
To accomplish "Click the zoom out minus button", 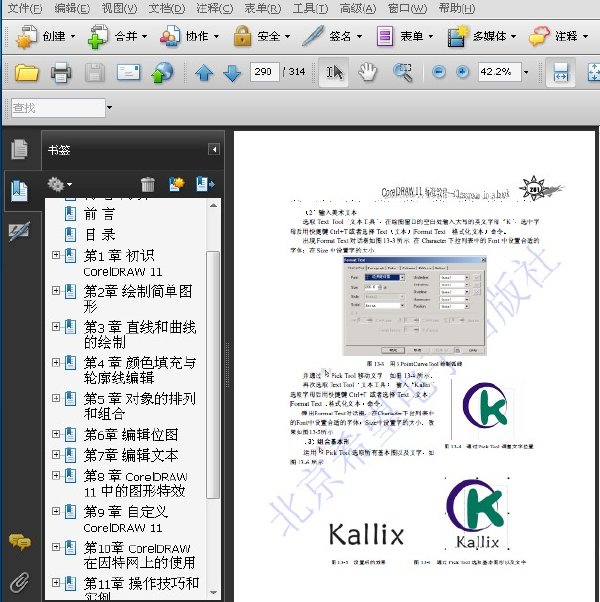I will click(439, 72).
